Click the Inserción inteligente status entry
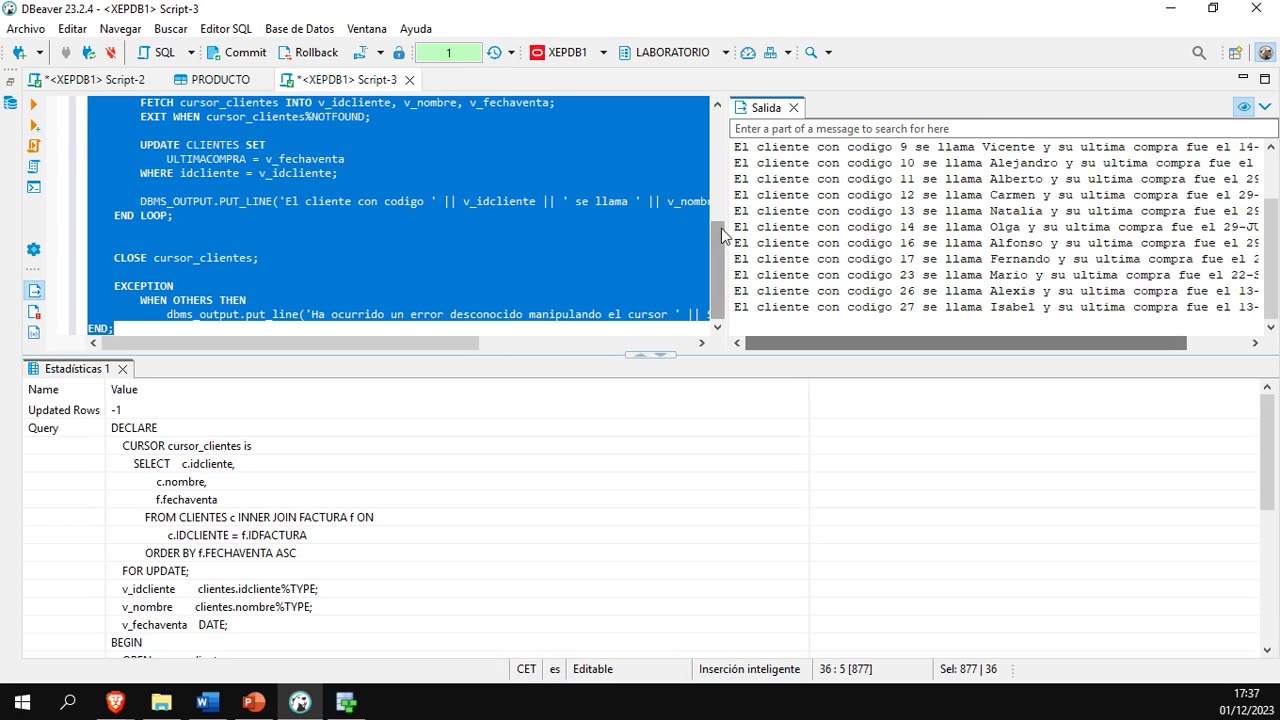1280x720 pixels. (749, 669)
